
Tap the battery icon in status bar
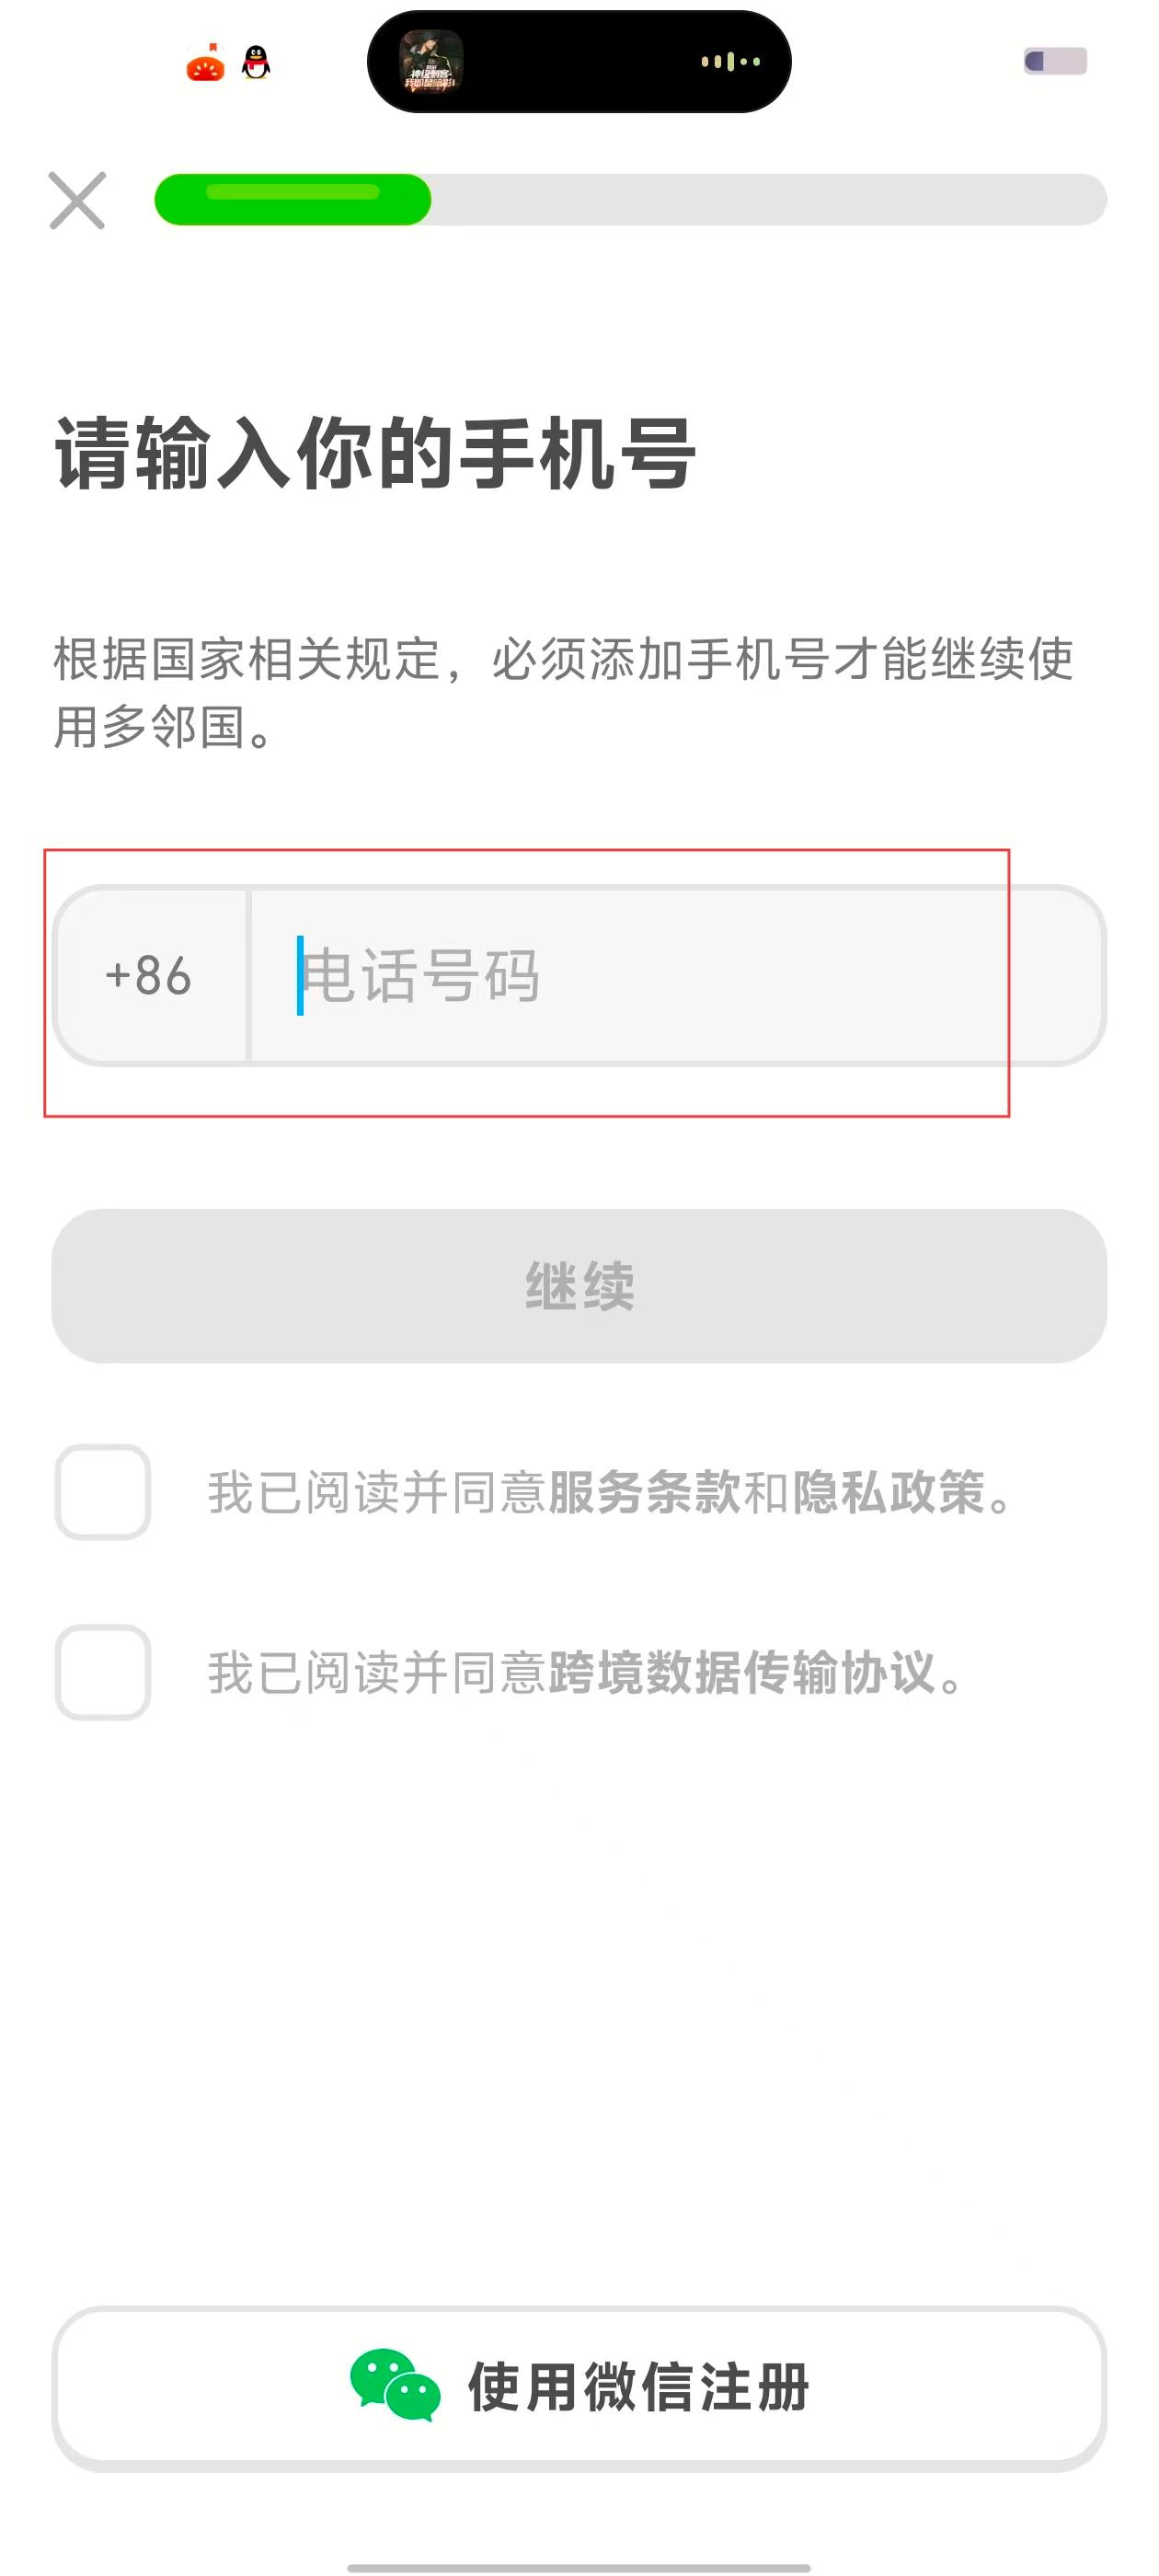(x=1055, y=62)
